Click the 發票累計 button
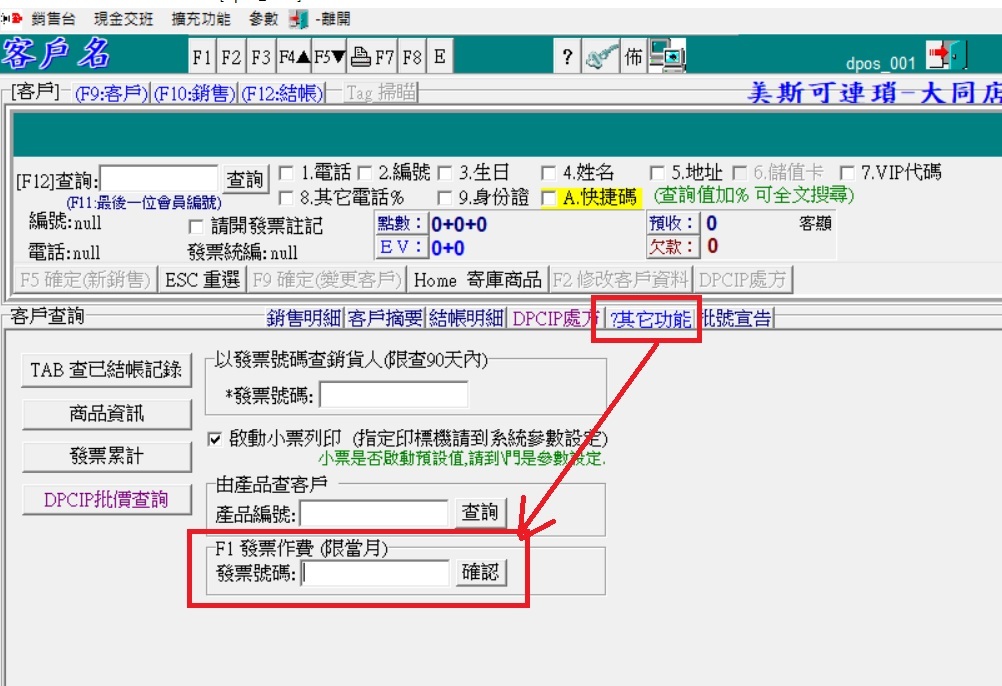The image size is (1002, 686). [107, 456]
